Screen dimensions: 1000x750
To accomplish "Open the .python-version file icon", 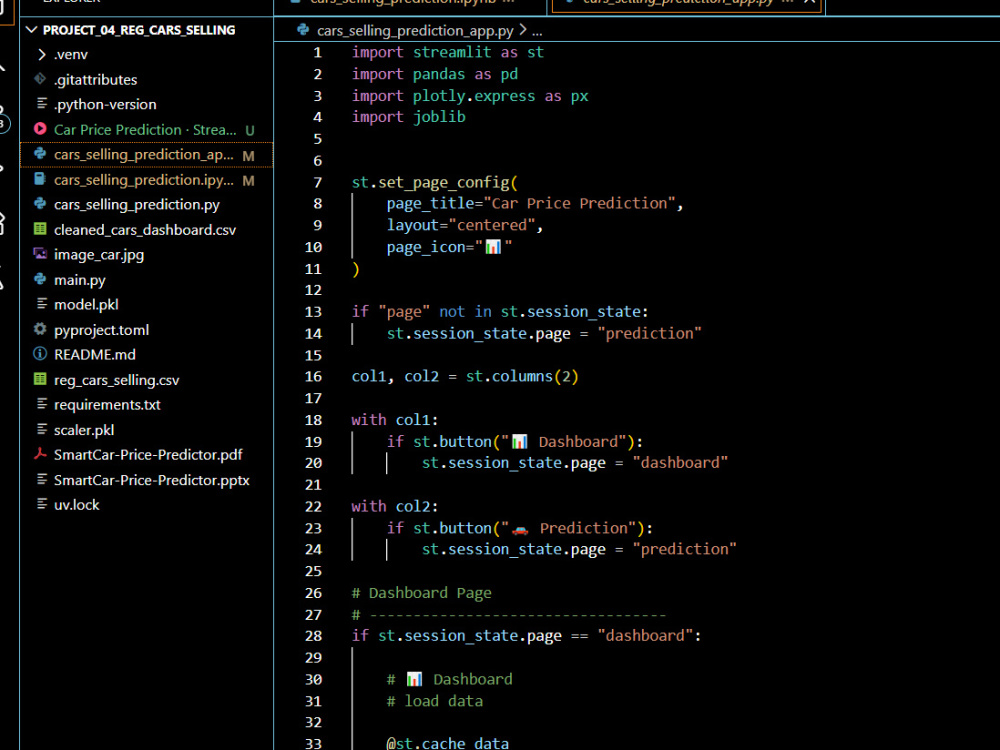I will point(41,103).
